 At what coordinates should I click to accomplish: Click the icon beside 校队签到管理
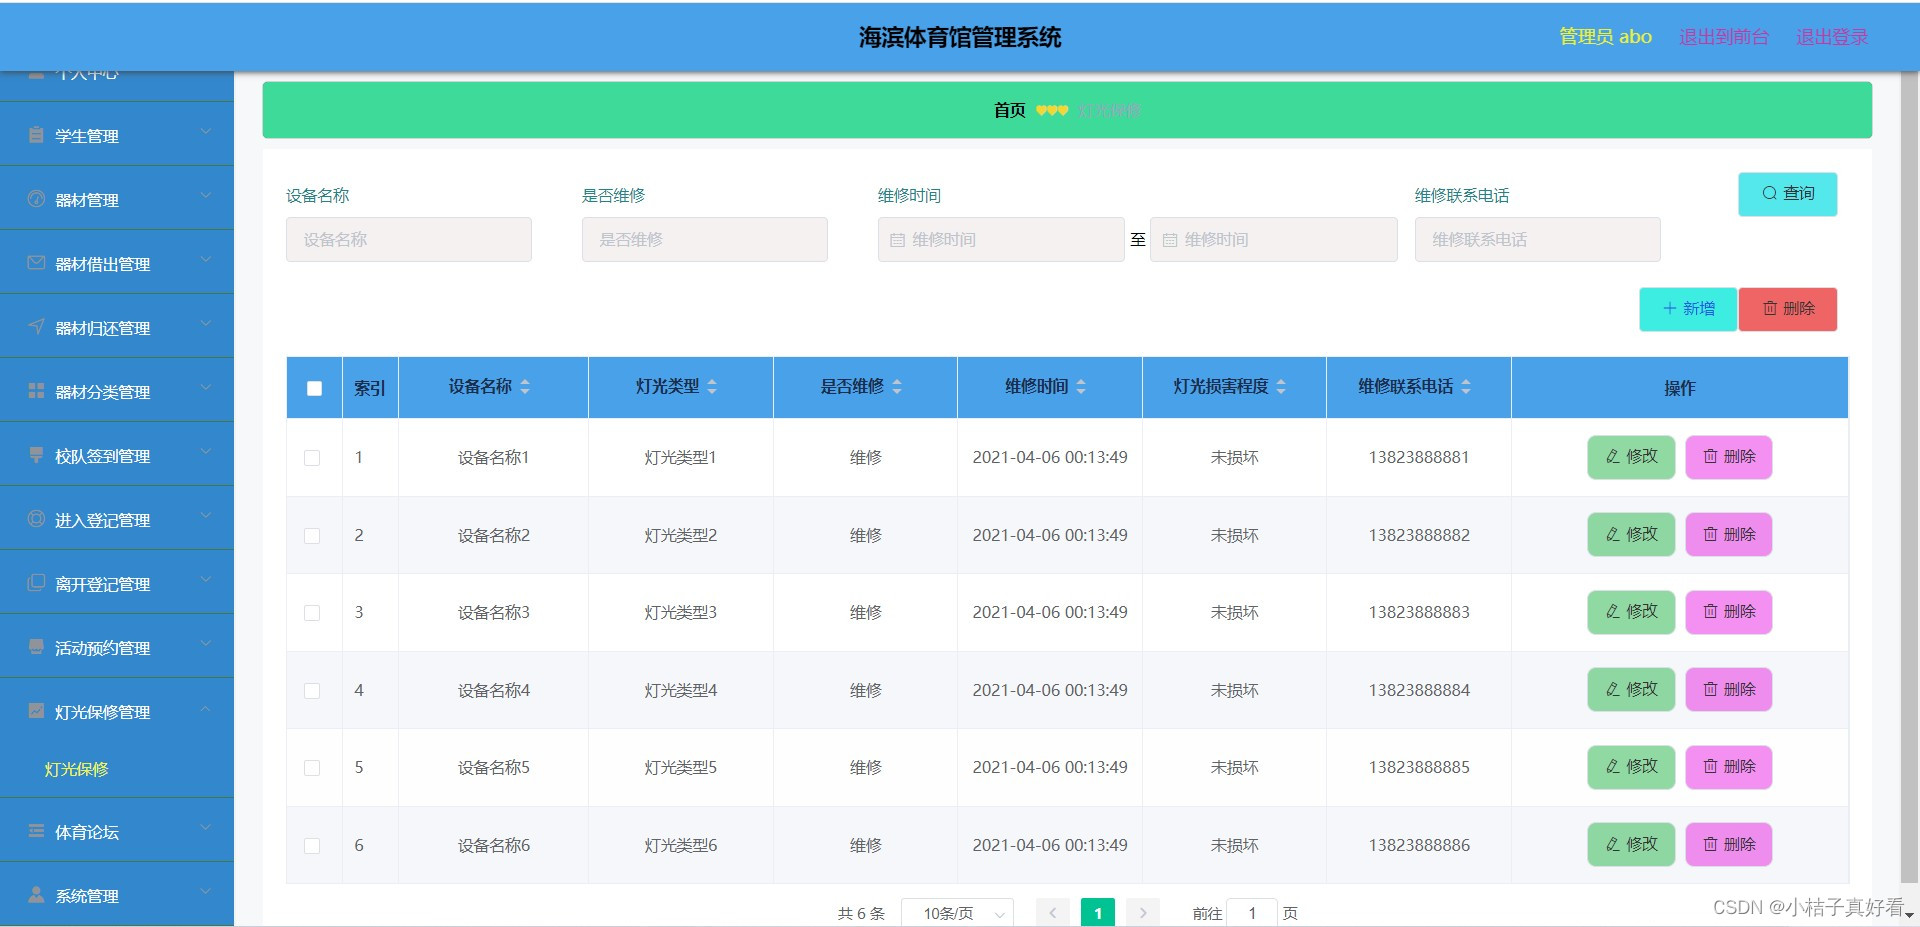tap(36, 455)
